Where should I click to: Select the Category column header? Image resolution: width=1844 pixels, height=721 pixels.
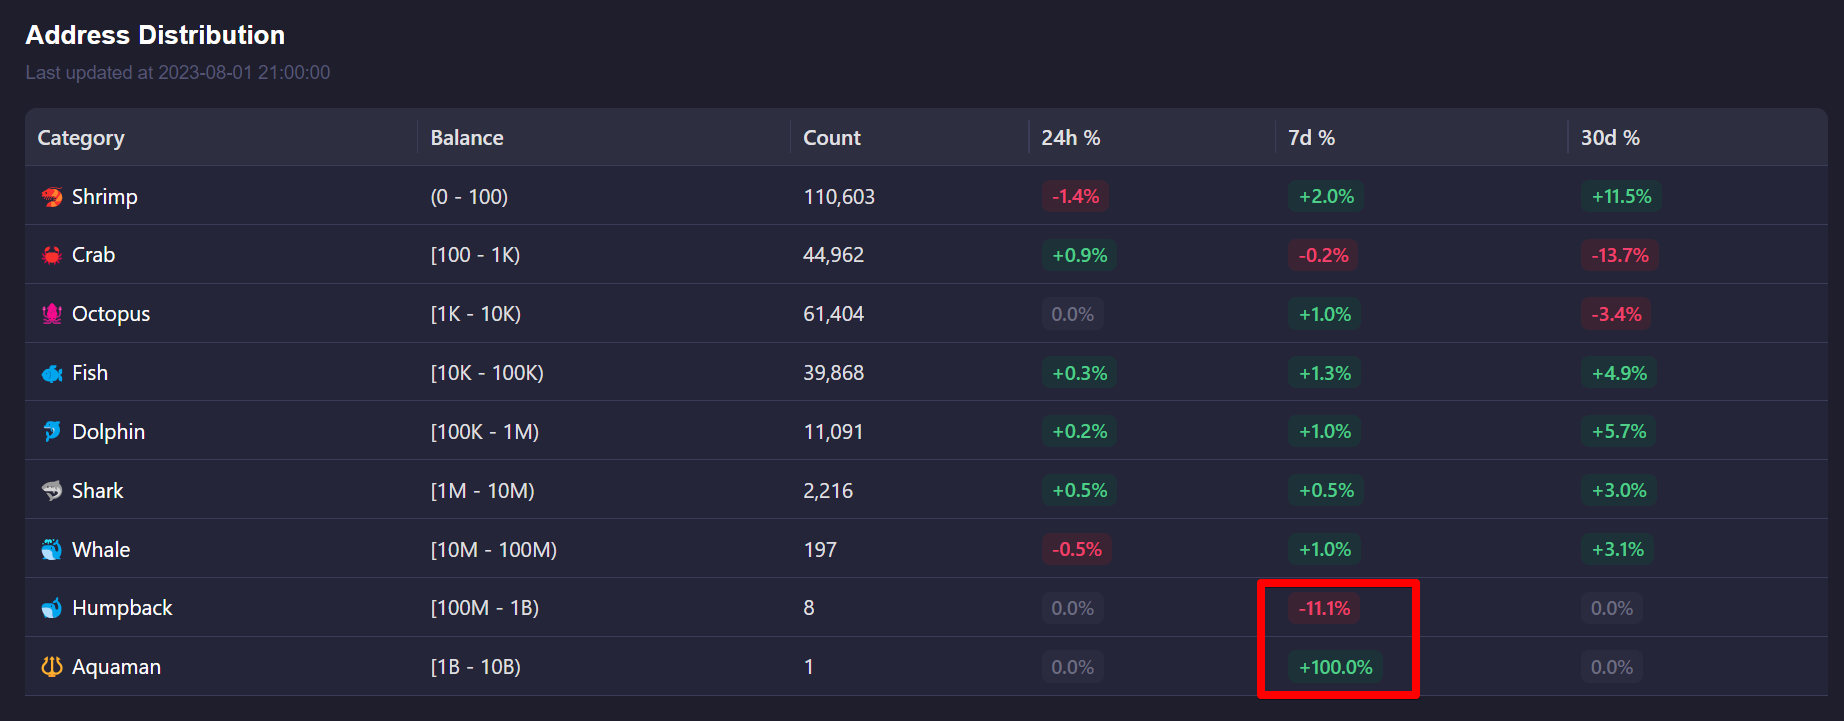pyautogui.click(x=81, y=138)
